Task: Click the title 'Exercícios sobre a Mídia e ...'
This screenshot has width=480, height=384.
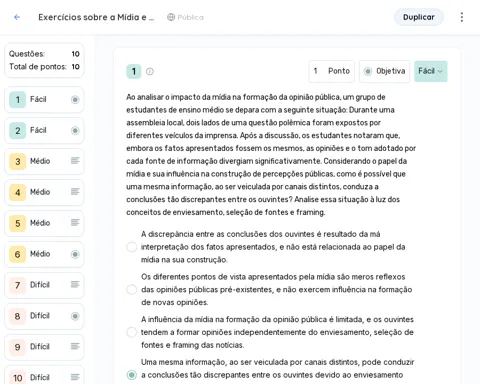Action: point(96,17)
